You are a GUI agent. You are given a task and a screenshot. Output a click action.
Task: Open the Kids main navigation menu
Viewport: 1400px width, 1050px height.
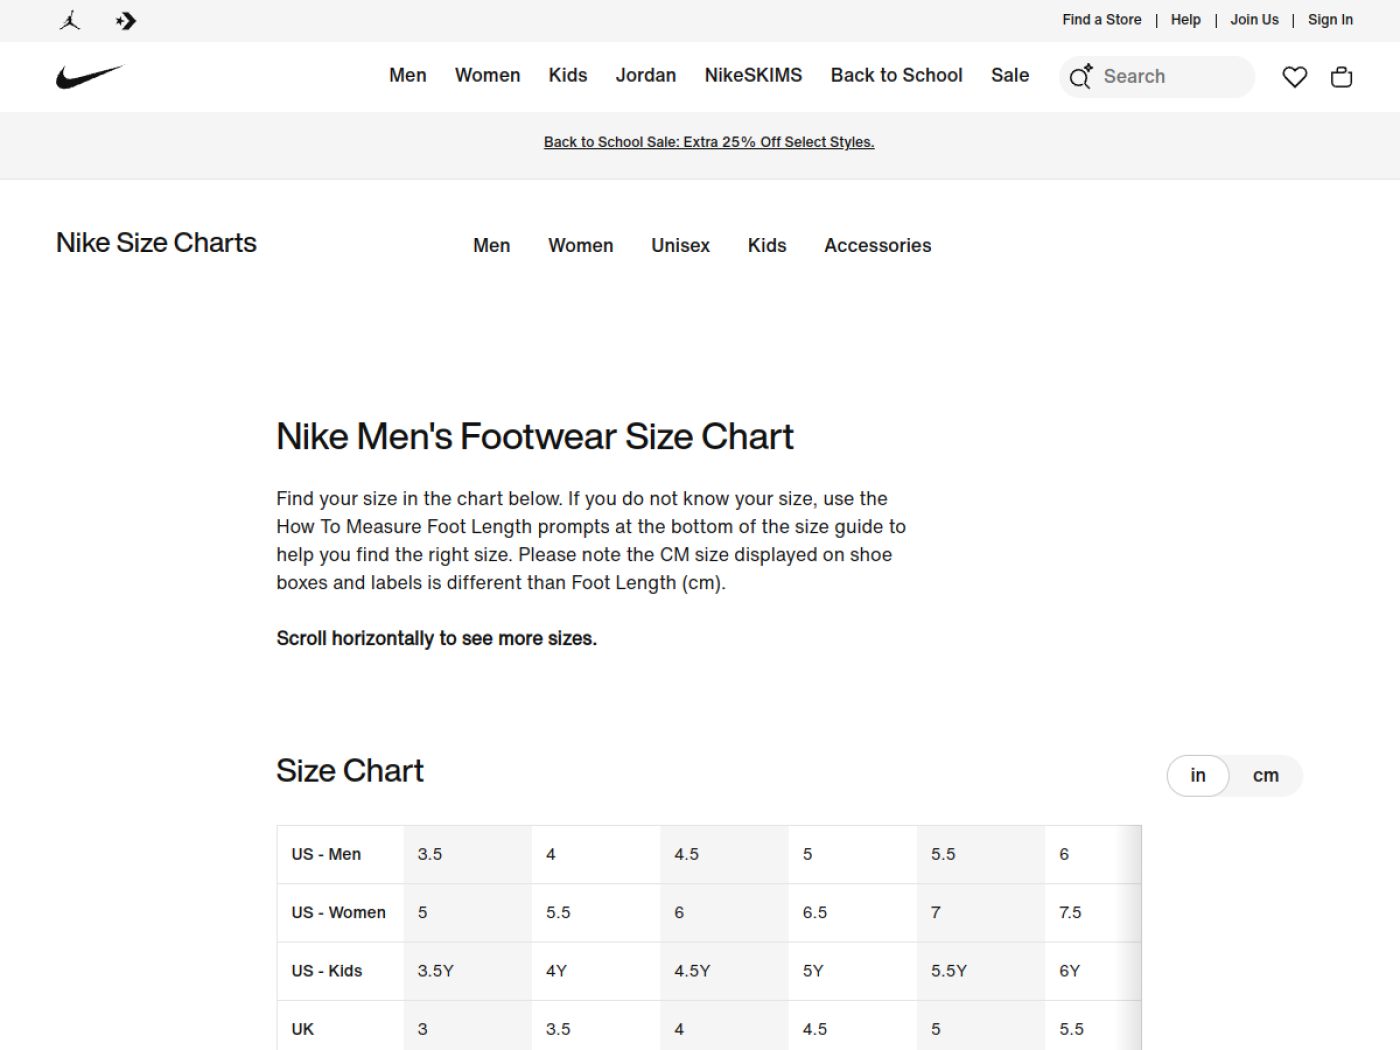(x=568, y=75)
